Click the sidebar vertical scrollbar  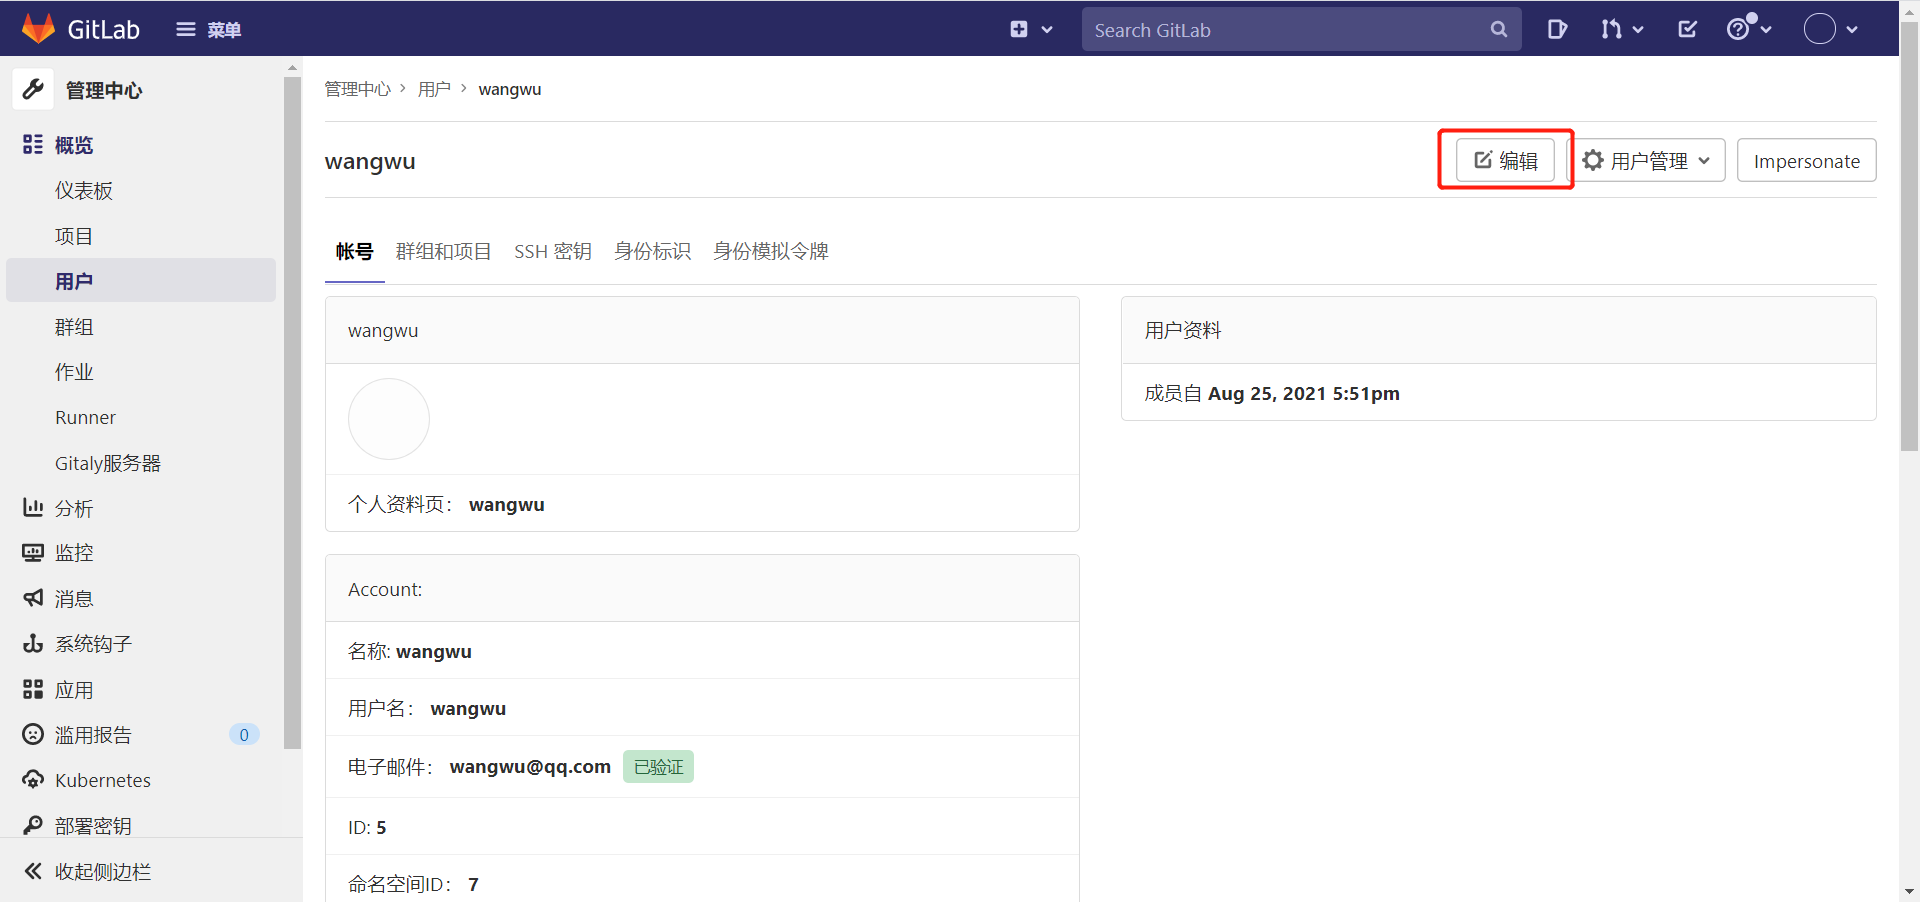point(292,413)
